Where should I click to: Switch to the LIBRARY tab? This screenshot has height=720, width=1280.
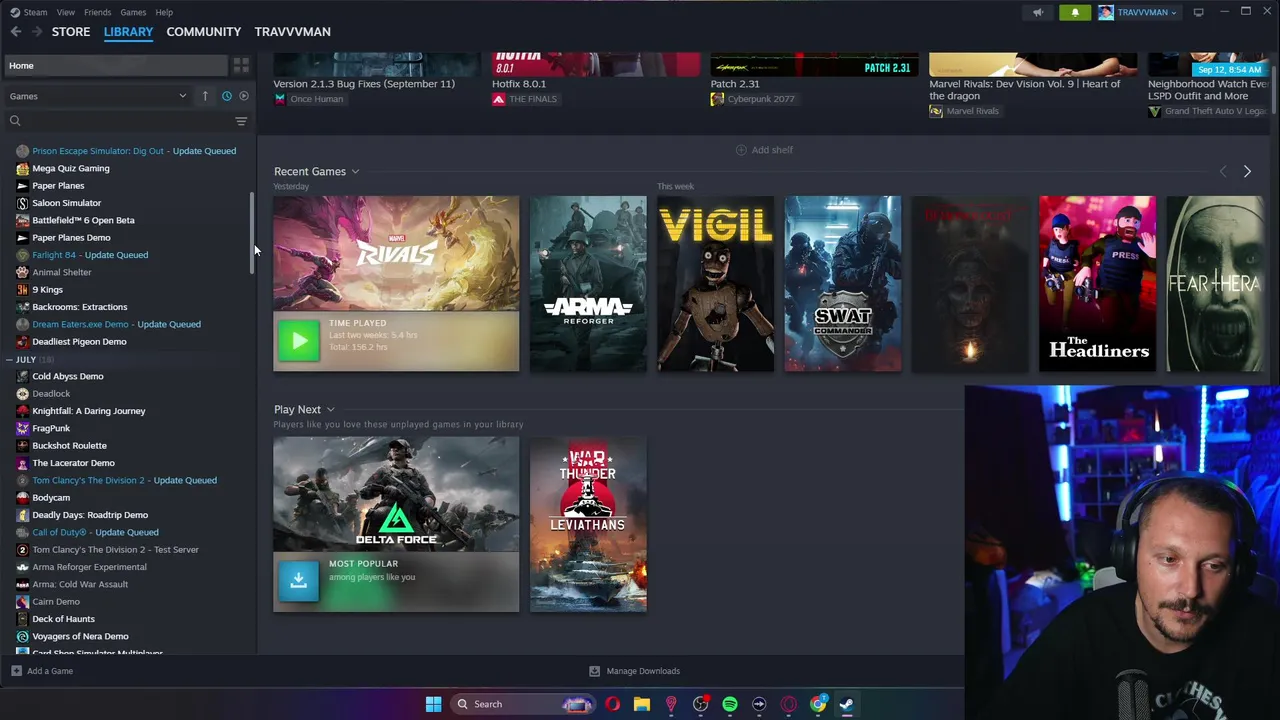coord(128,32)
